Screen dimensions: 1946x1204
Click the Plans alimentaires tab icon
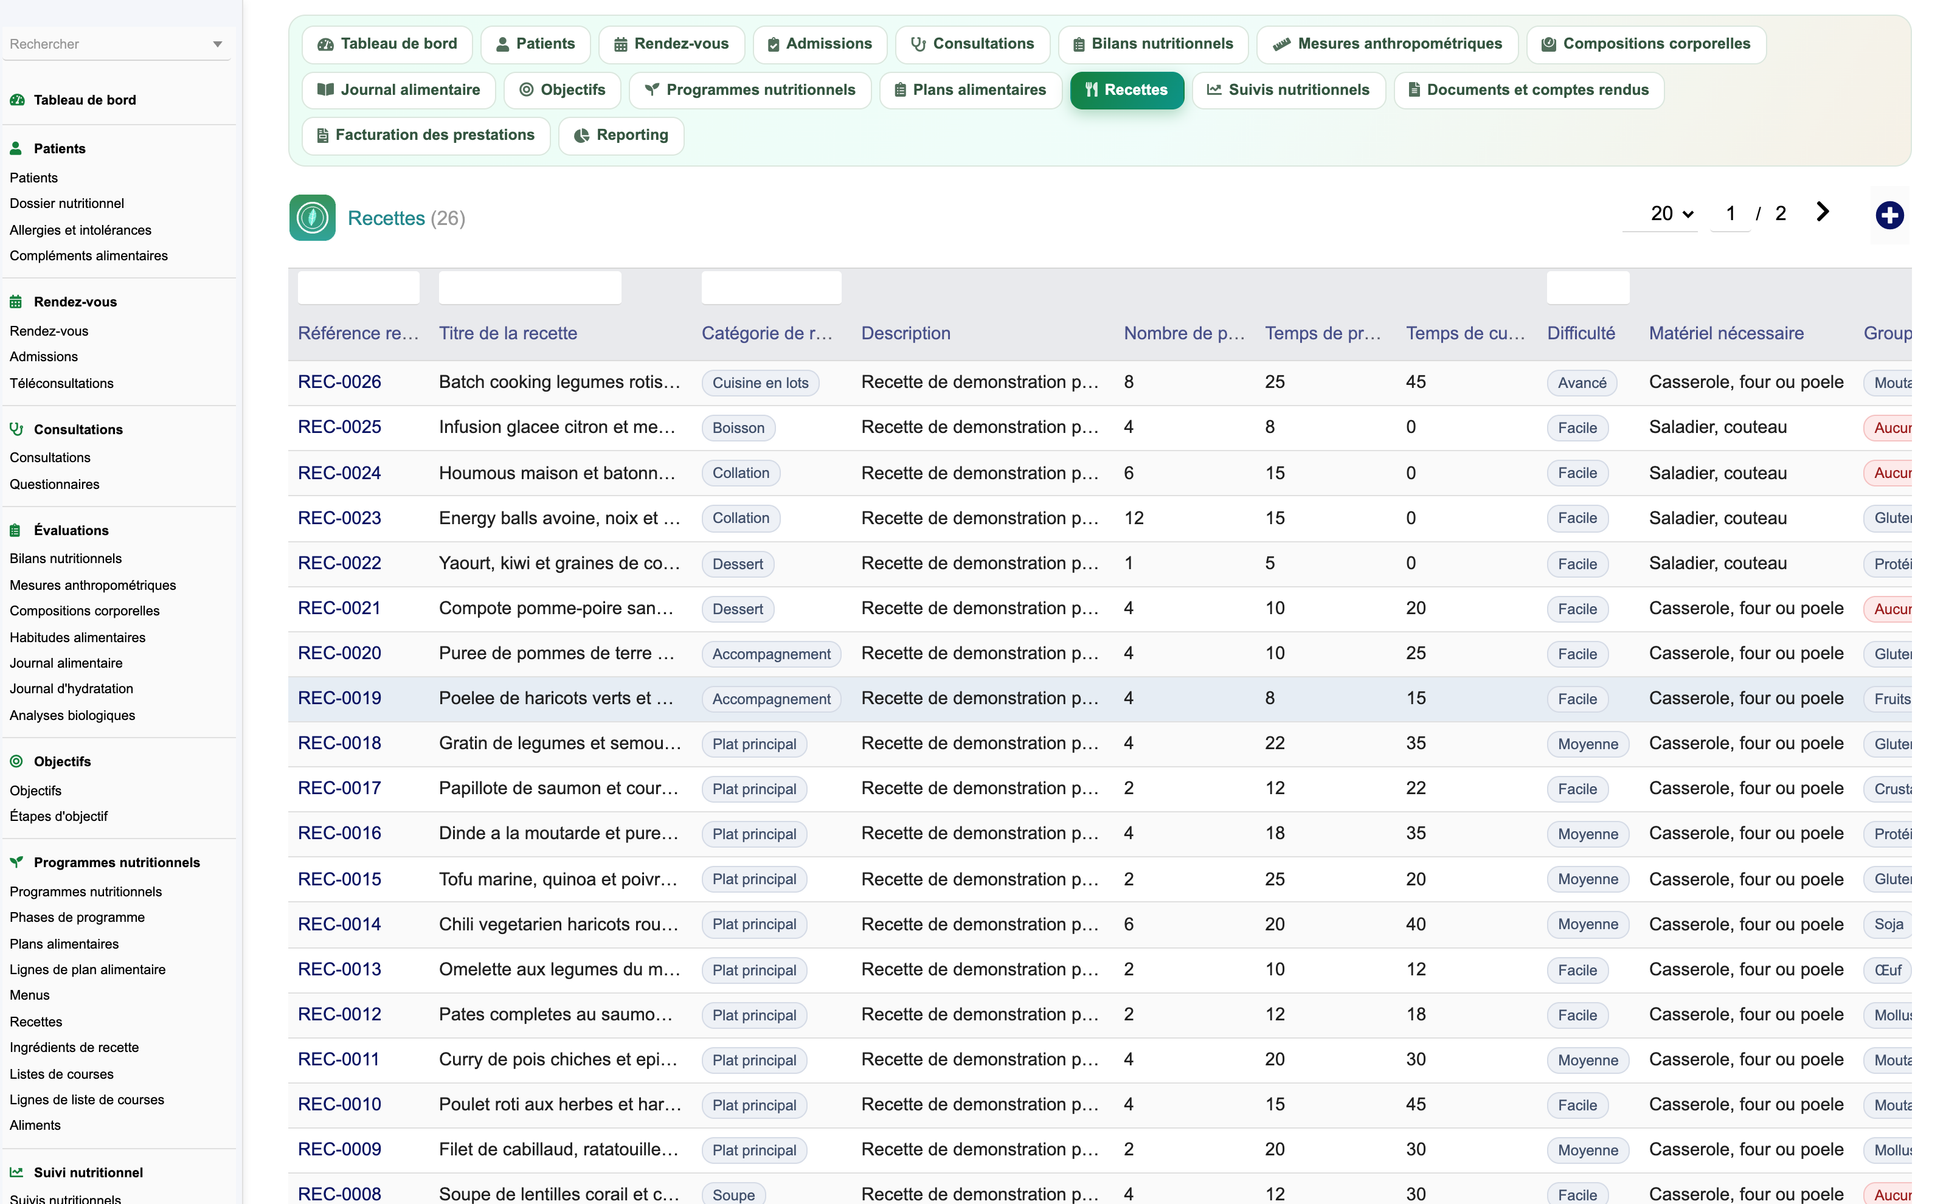[900, 90]
